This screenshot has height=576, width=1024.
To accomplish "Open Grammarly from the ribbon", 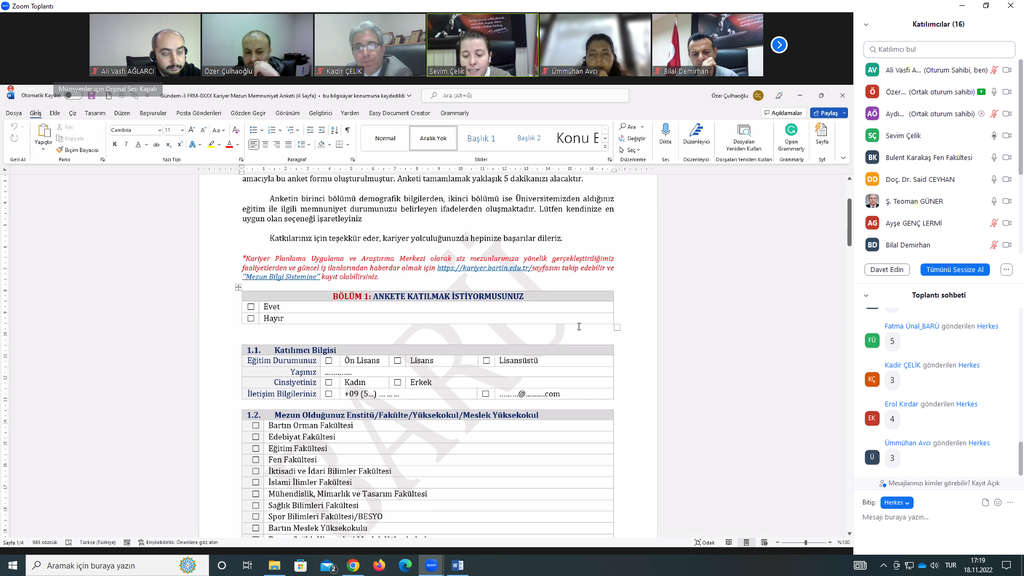I will click(x=791, y=134).
